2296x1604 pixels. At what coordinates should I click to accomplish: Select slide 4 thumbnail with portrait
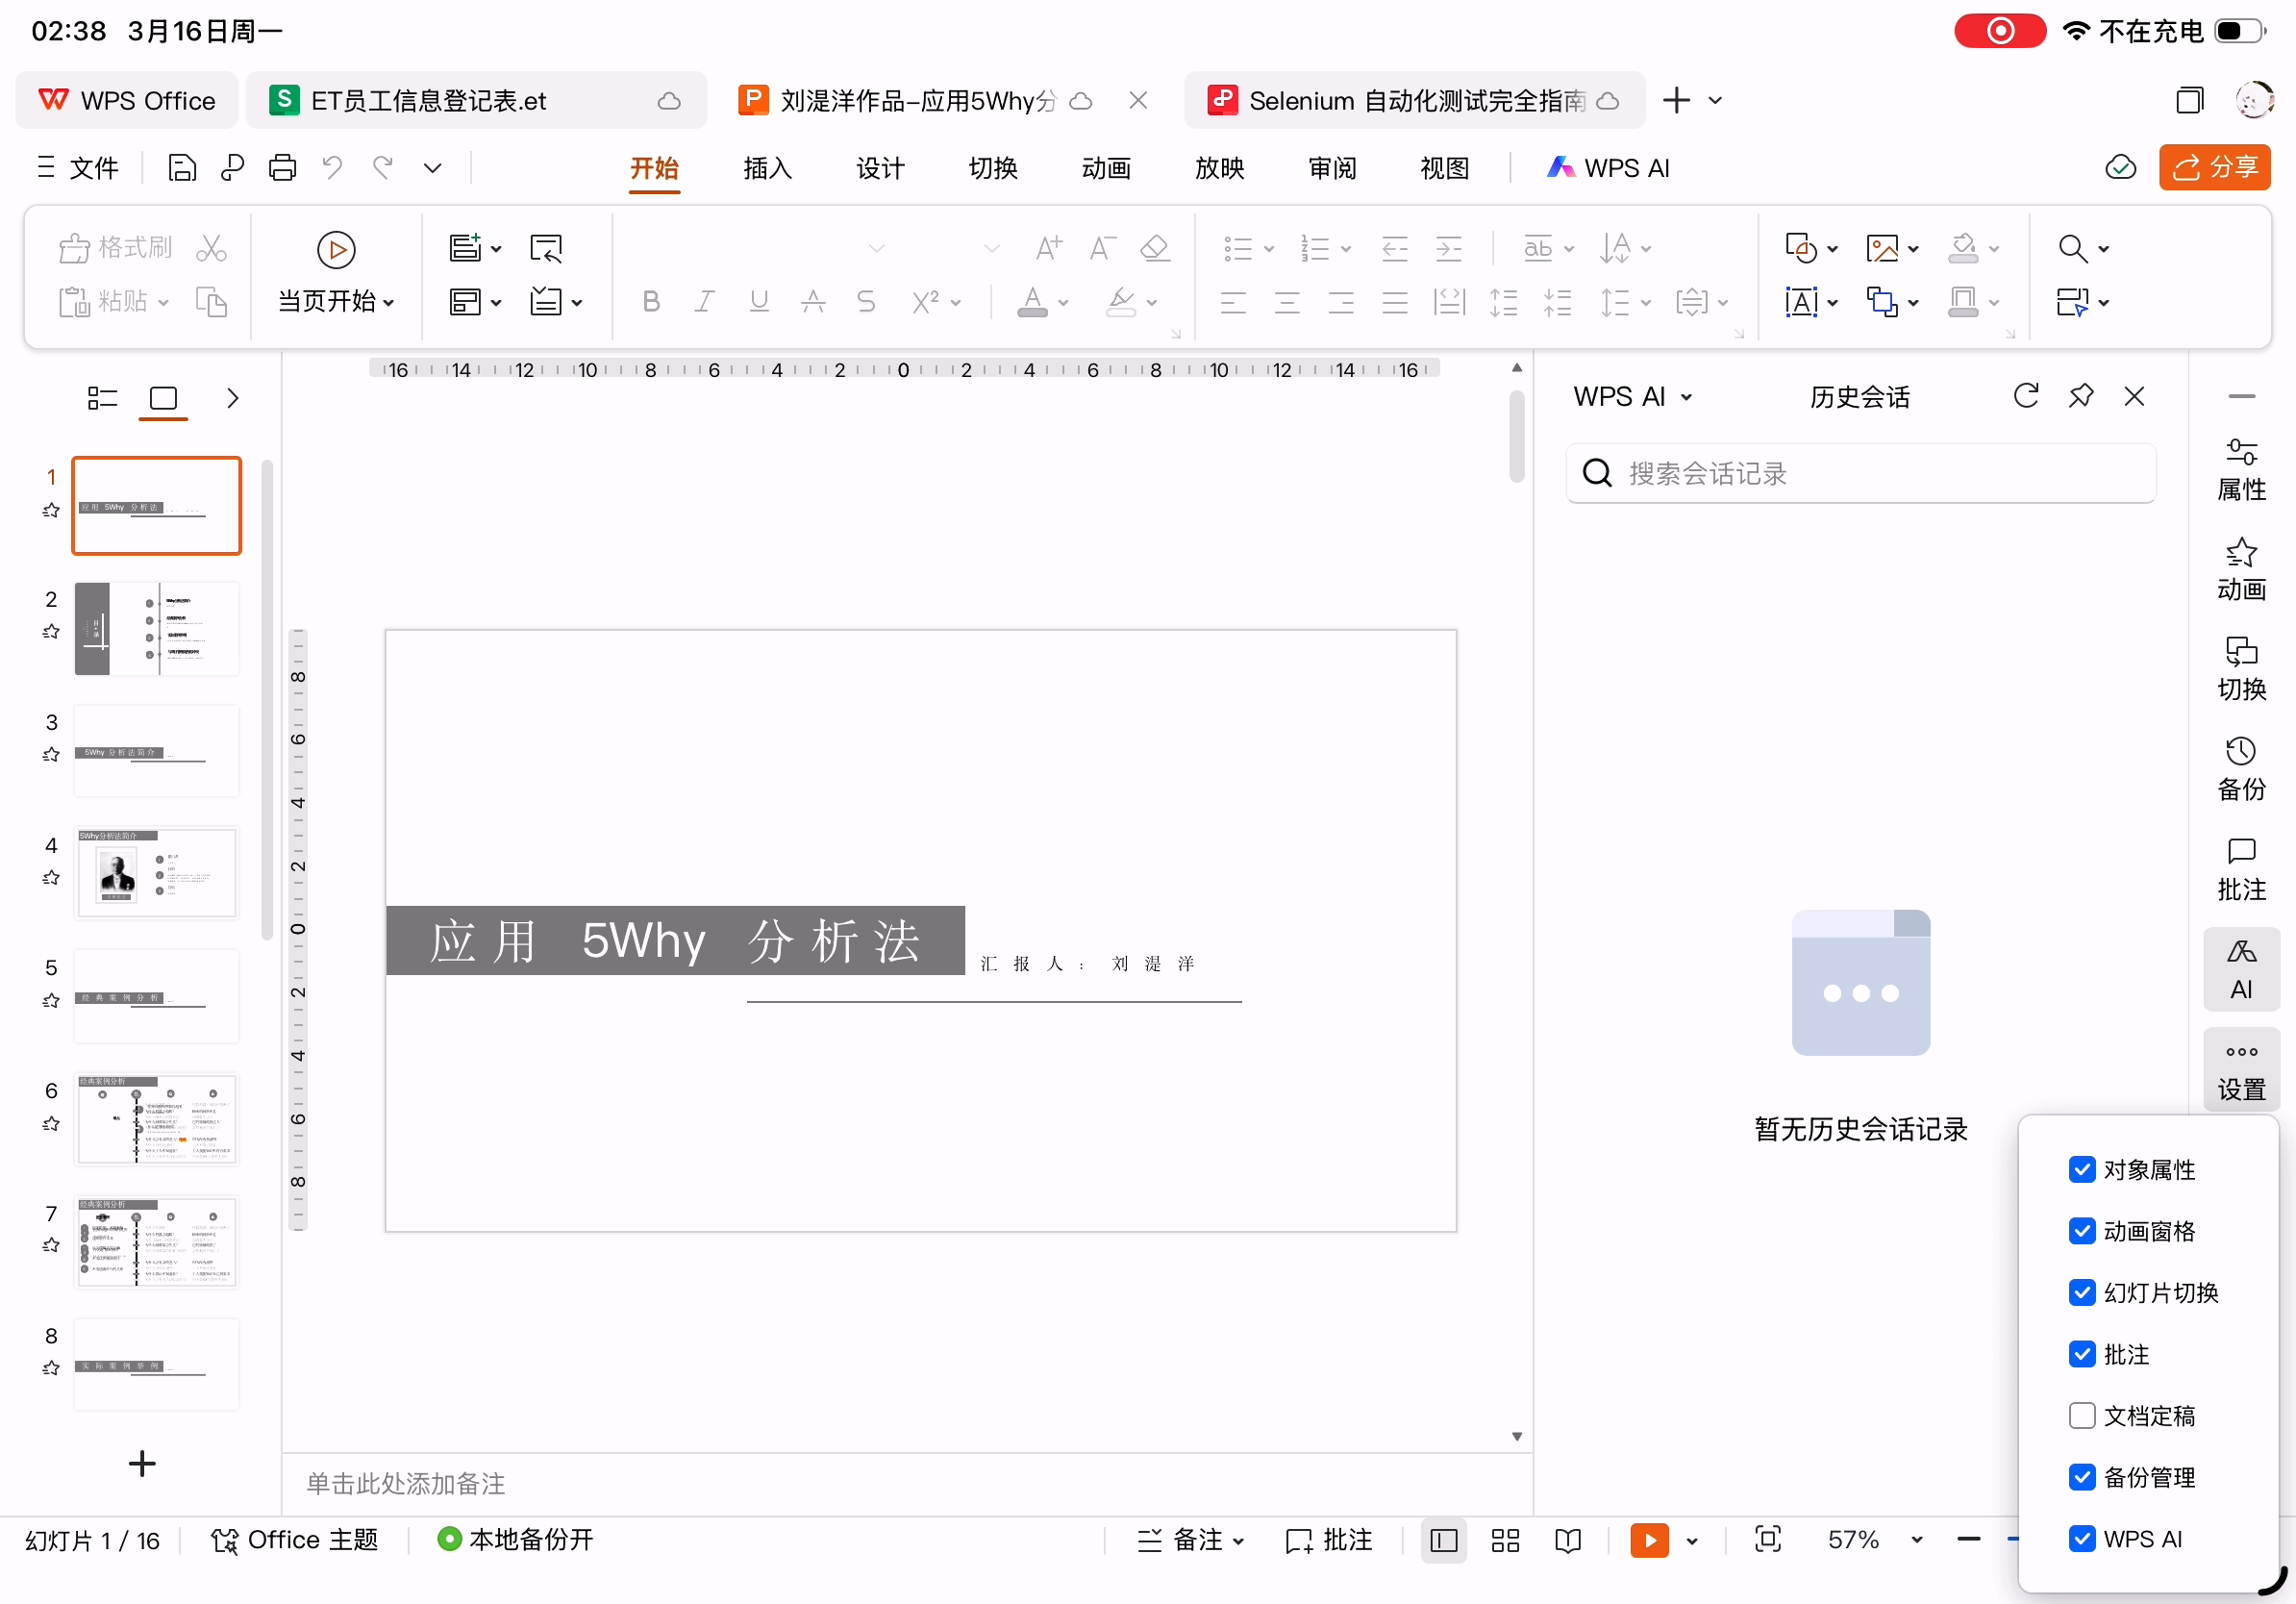pyautogui.click(x=157, y=873)
